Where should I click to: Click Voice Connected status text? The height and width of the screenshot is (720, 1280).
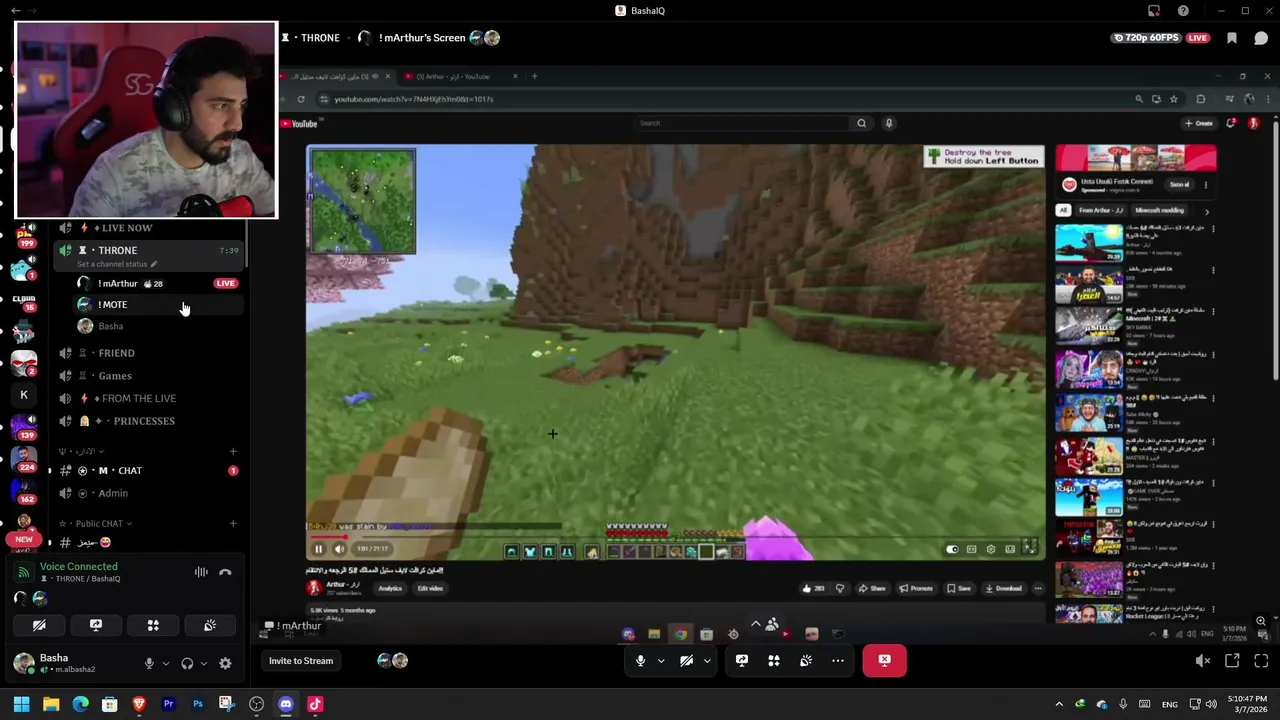click(x=79, y=566)
